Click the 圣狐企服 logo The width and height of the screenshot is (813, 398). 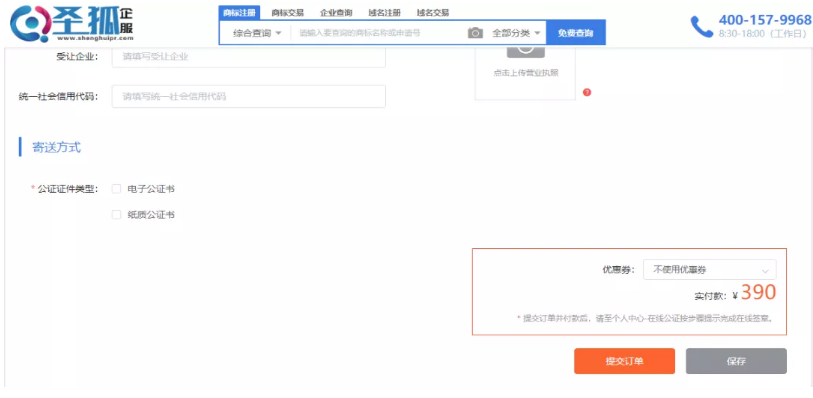click(x=72, y=24)
